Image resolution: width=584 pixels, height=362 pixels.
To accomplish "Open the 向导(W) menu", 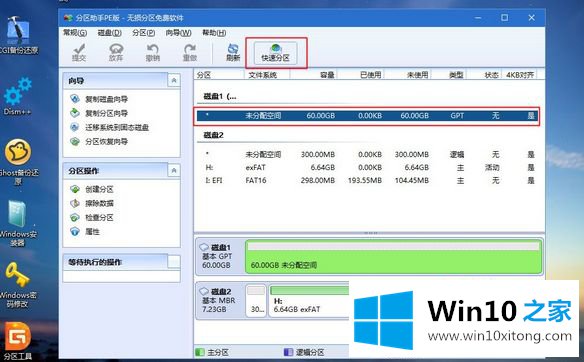I will (x=178, y=33).
